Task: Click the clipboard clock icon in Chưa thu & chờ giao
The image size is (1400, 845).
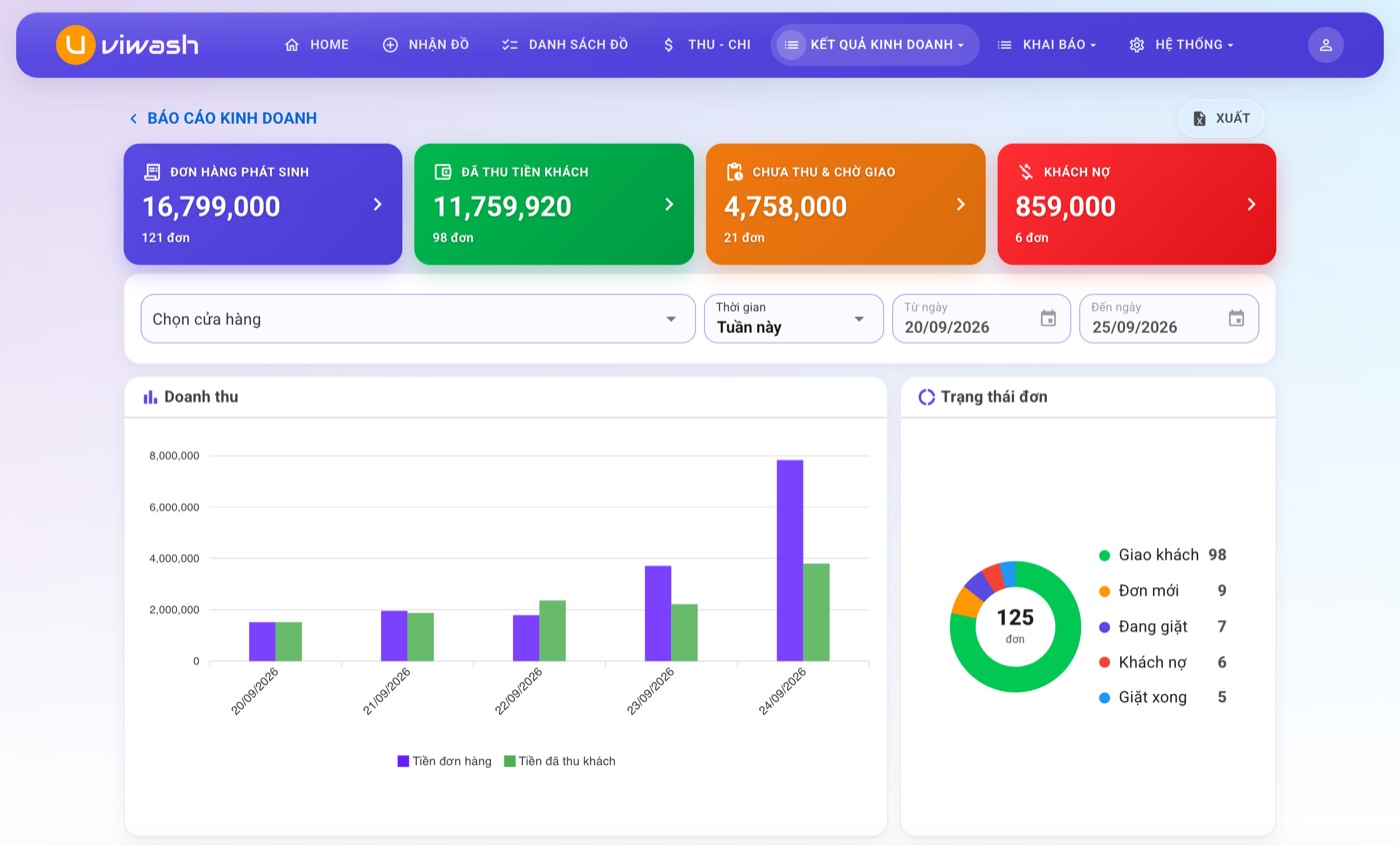Action: pos(735,172)
